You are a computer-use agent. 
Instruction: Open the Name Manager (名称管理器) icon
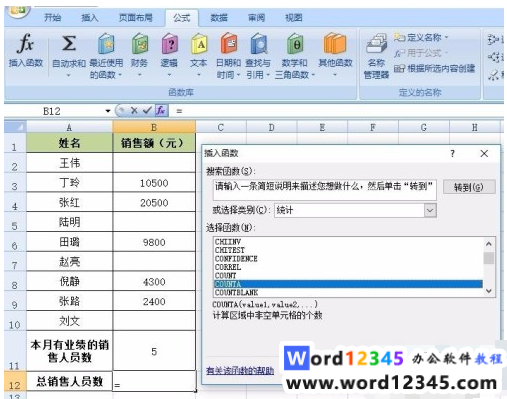coord(376,44)
